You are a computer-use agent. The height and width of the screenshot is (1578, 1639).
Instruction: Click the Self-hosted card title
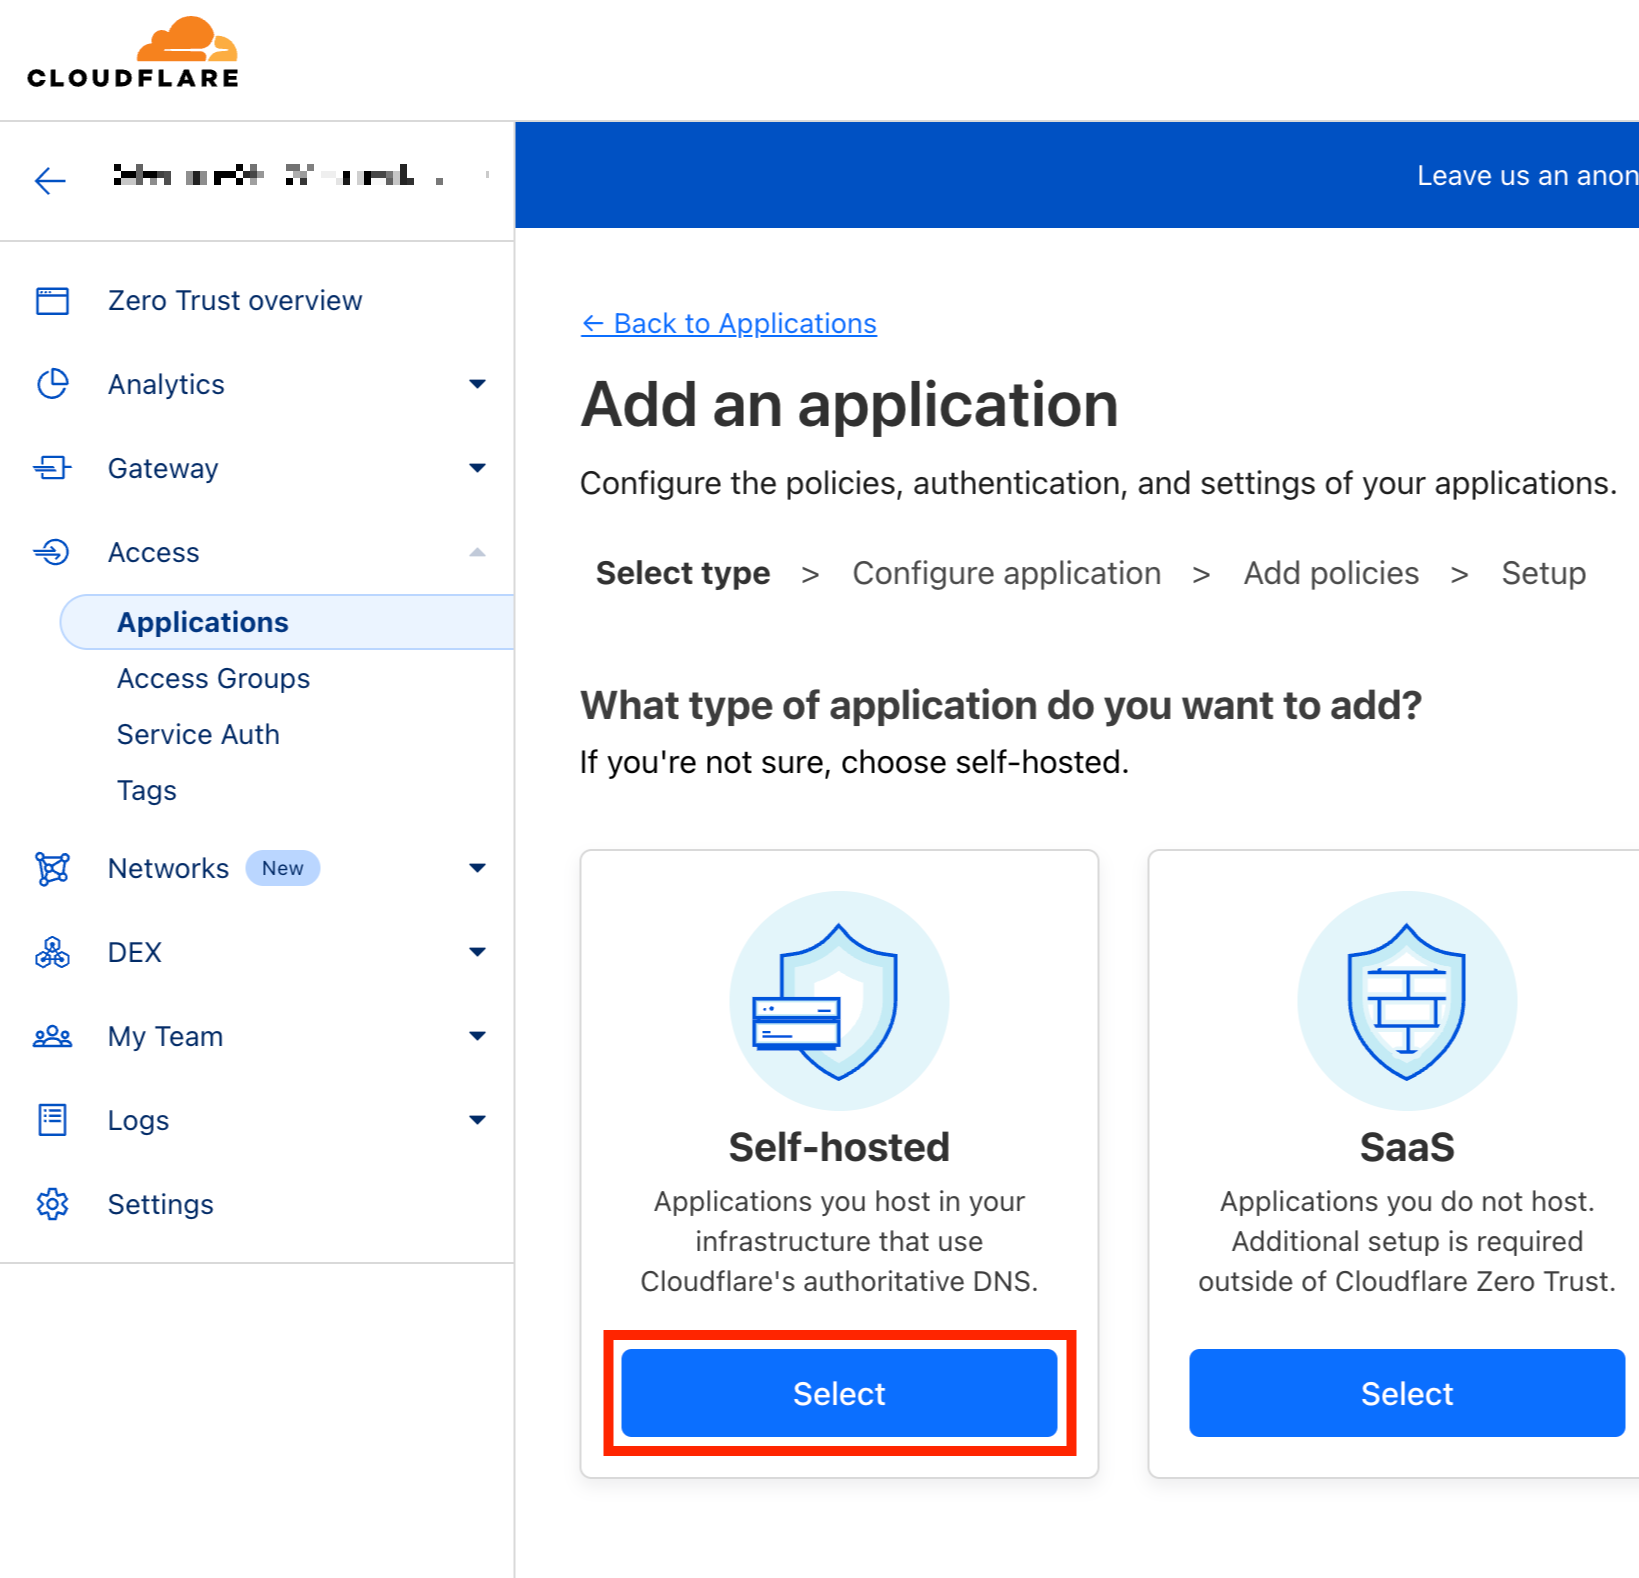[839, 1147]
